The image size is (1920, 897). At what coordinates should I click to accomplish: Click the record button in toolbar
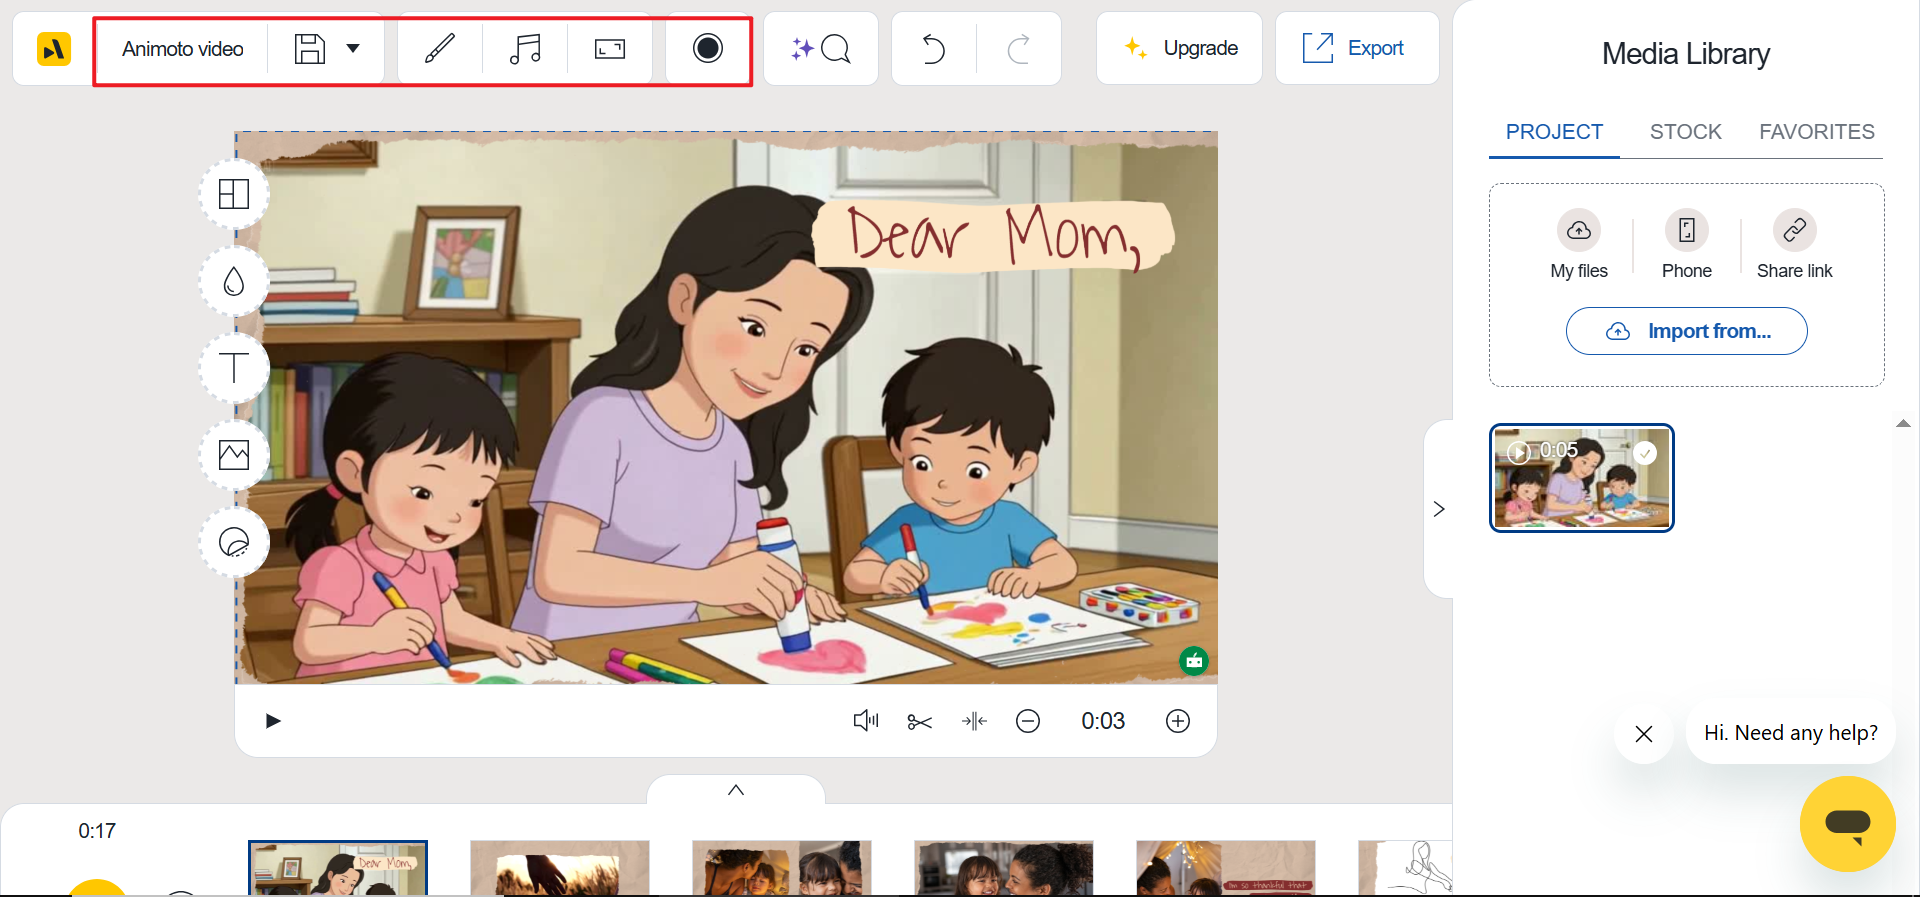click(x=708, y=48)
